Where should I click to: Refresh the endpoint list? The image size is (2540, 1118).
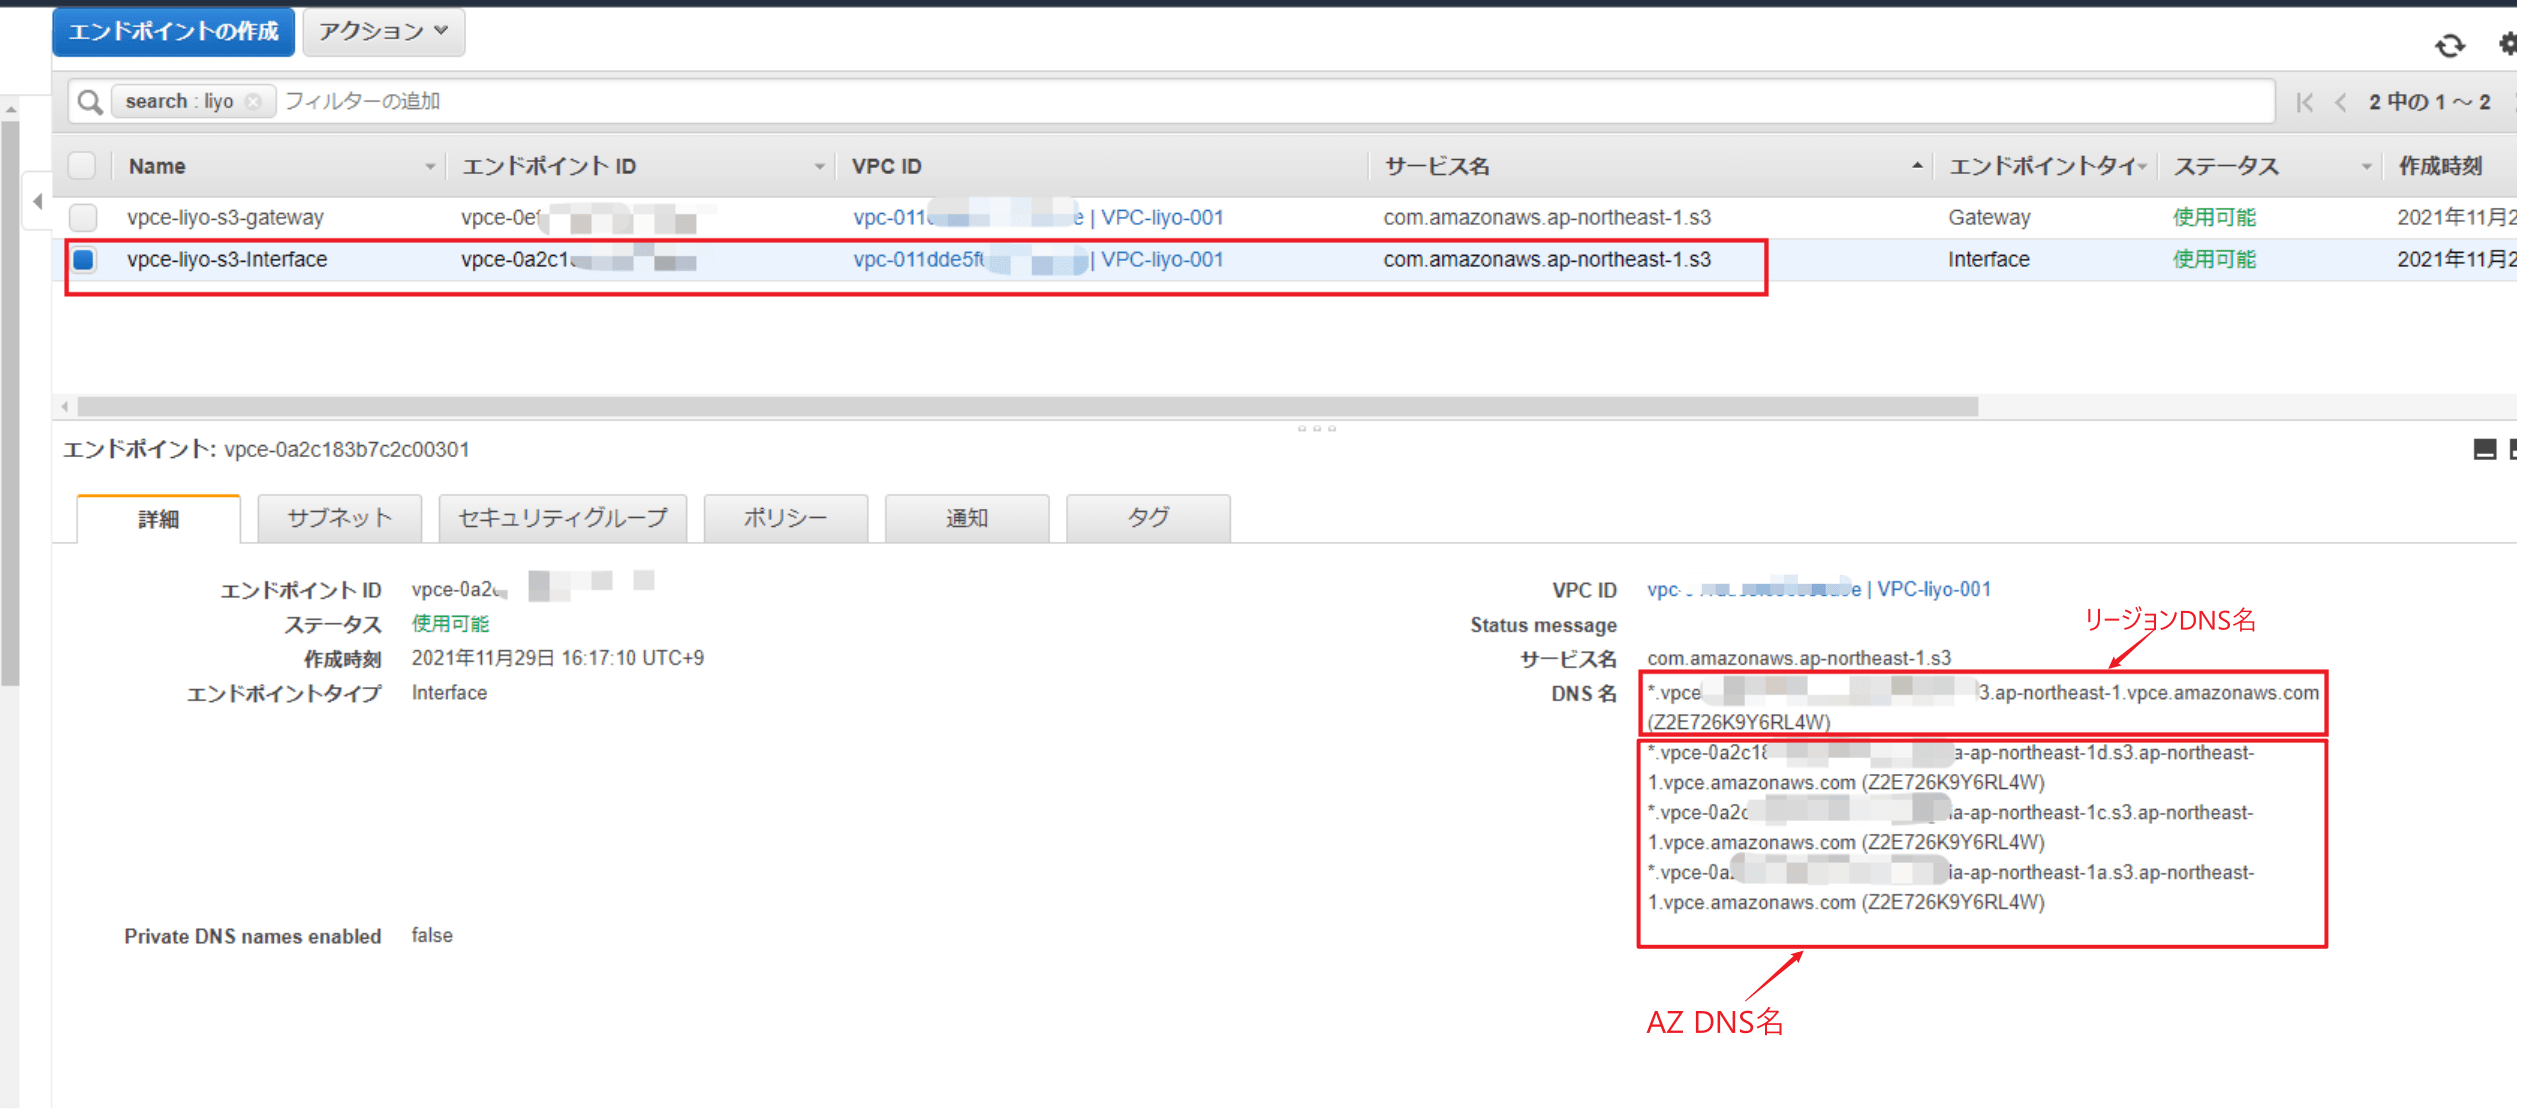point(2450,46)
